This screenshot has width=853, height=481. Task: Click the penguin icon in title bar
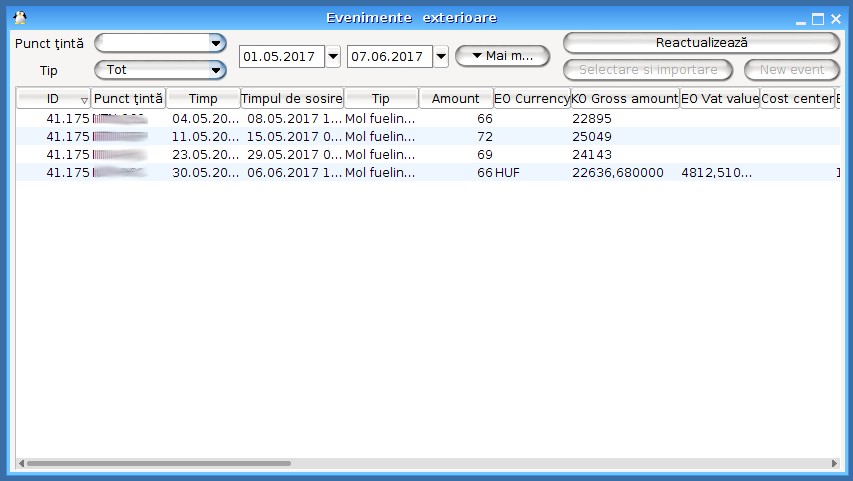[x=19, y=18]
